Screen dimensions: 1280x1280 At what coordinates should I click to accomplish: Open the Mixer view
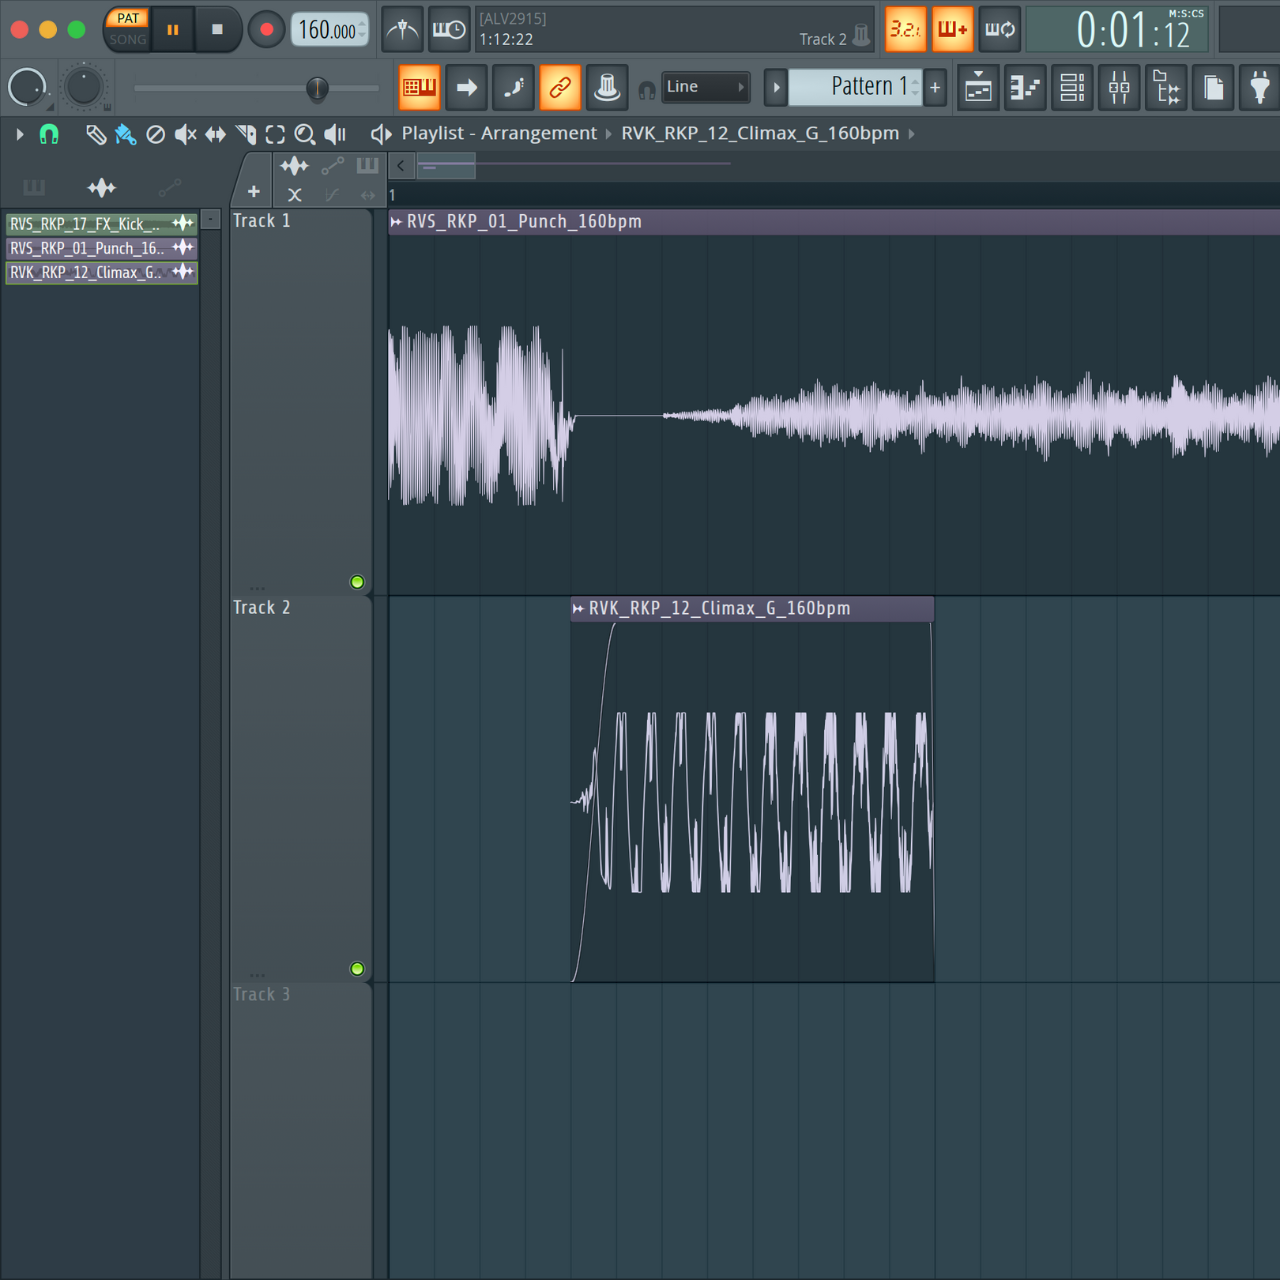pos(1119,88)
